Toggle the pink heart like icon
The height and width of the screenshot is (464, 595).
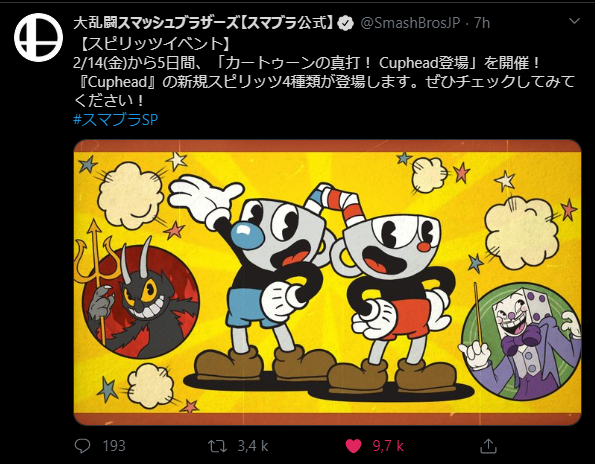coord(353,446)
